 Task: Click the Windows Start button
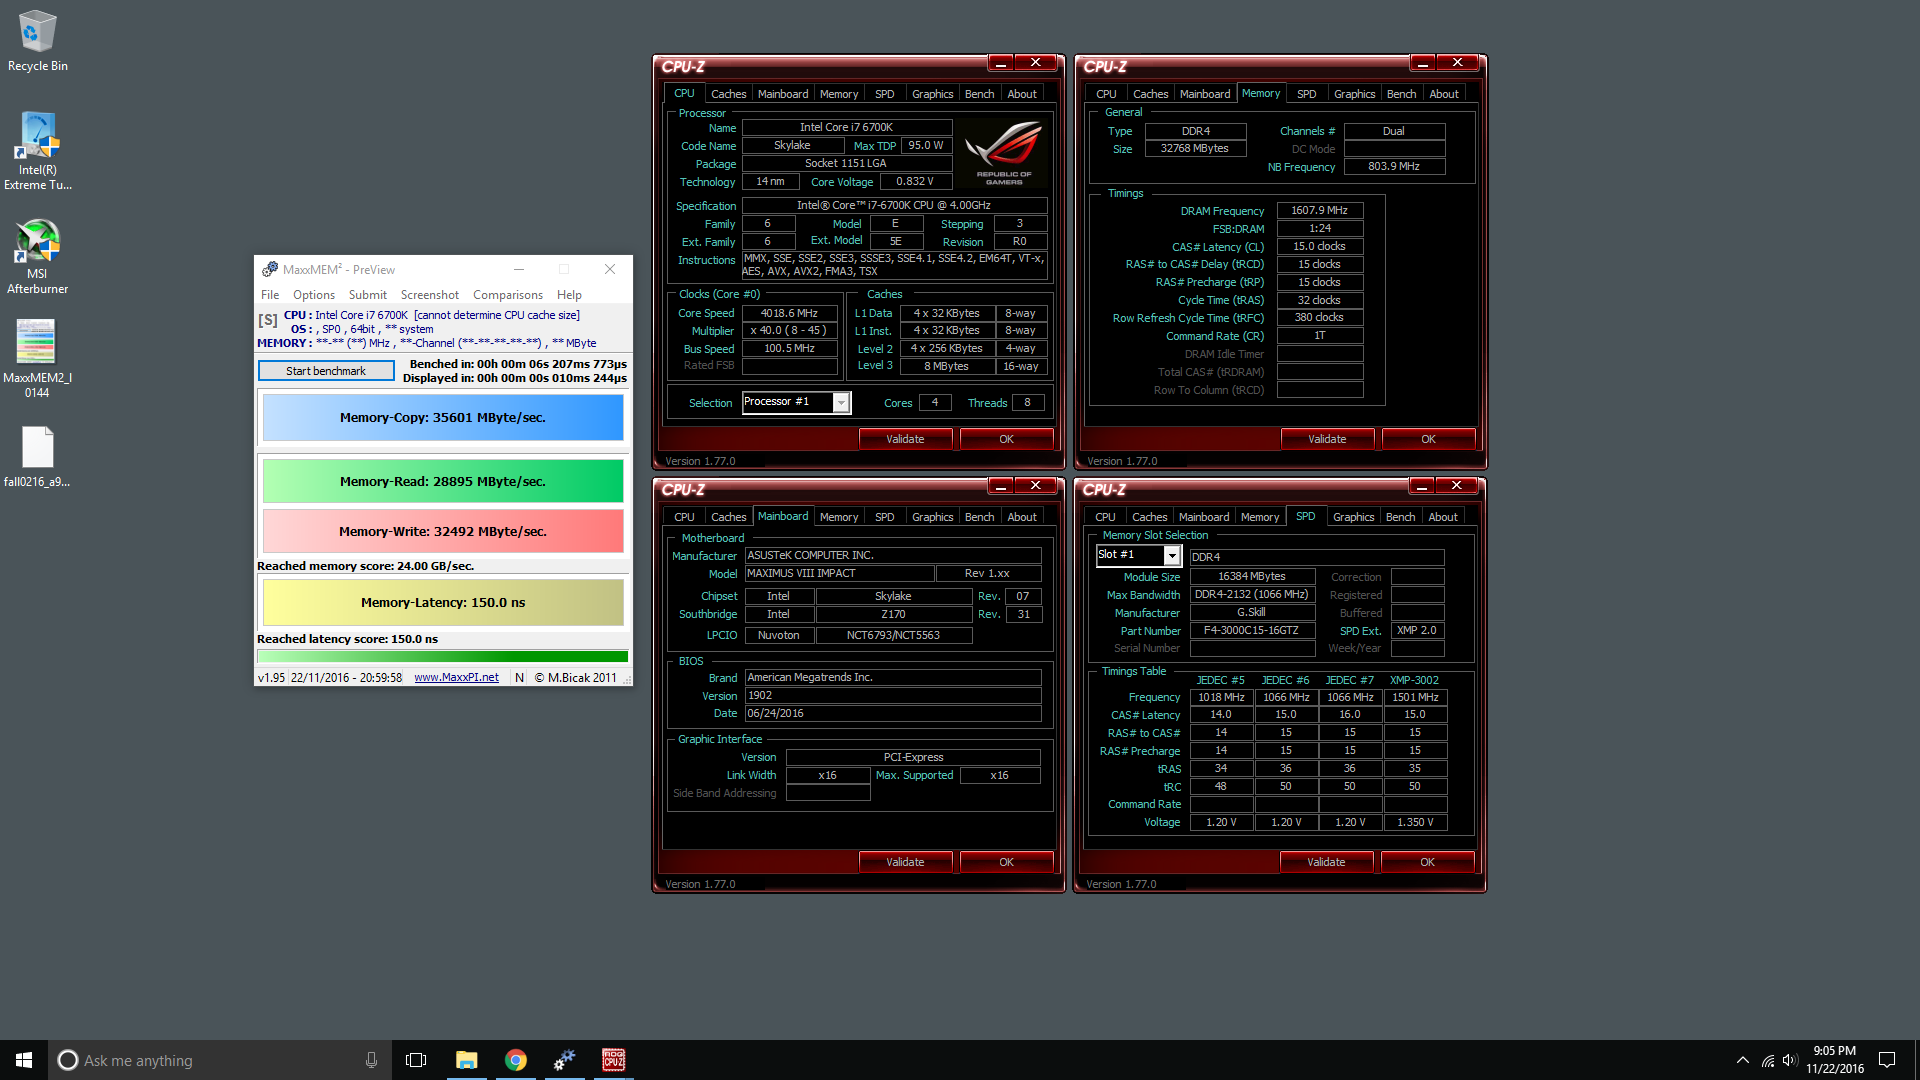[24, 1060]
